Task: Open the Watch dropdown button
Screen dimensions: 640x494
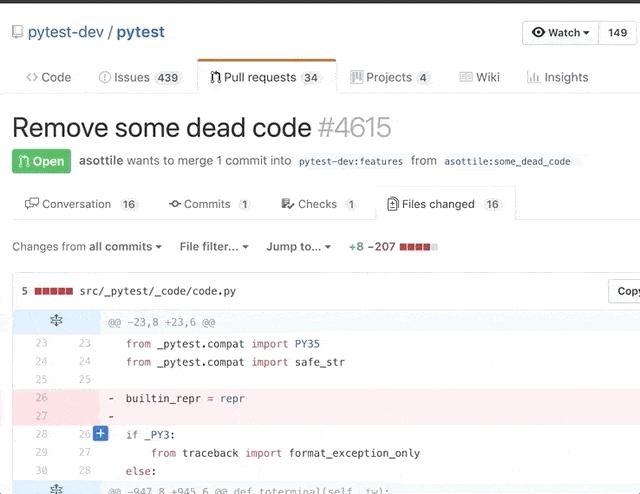Action: tap(560, 33)
